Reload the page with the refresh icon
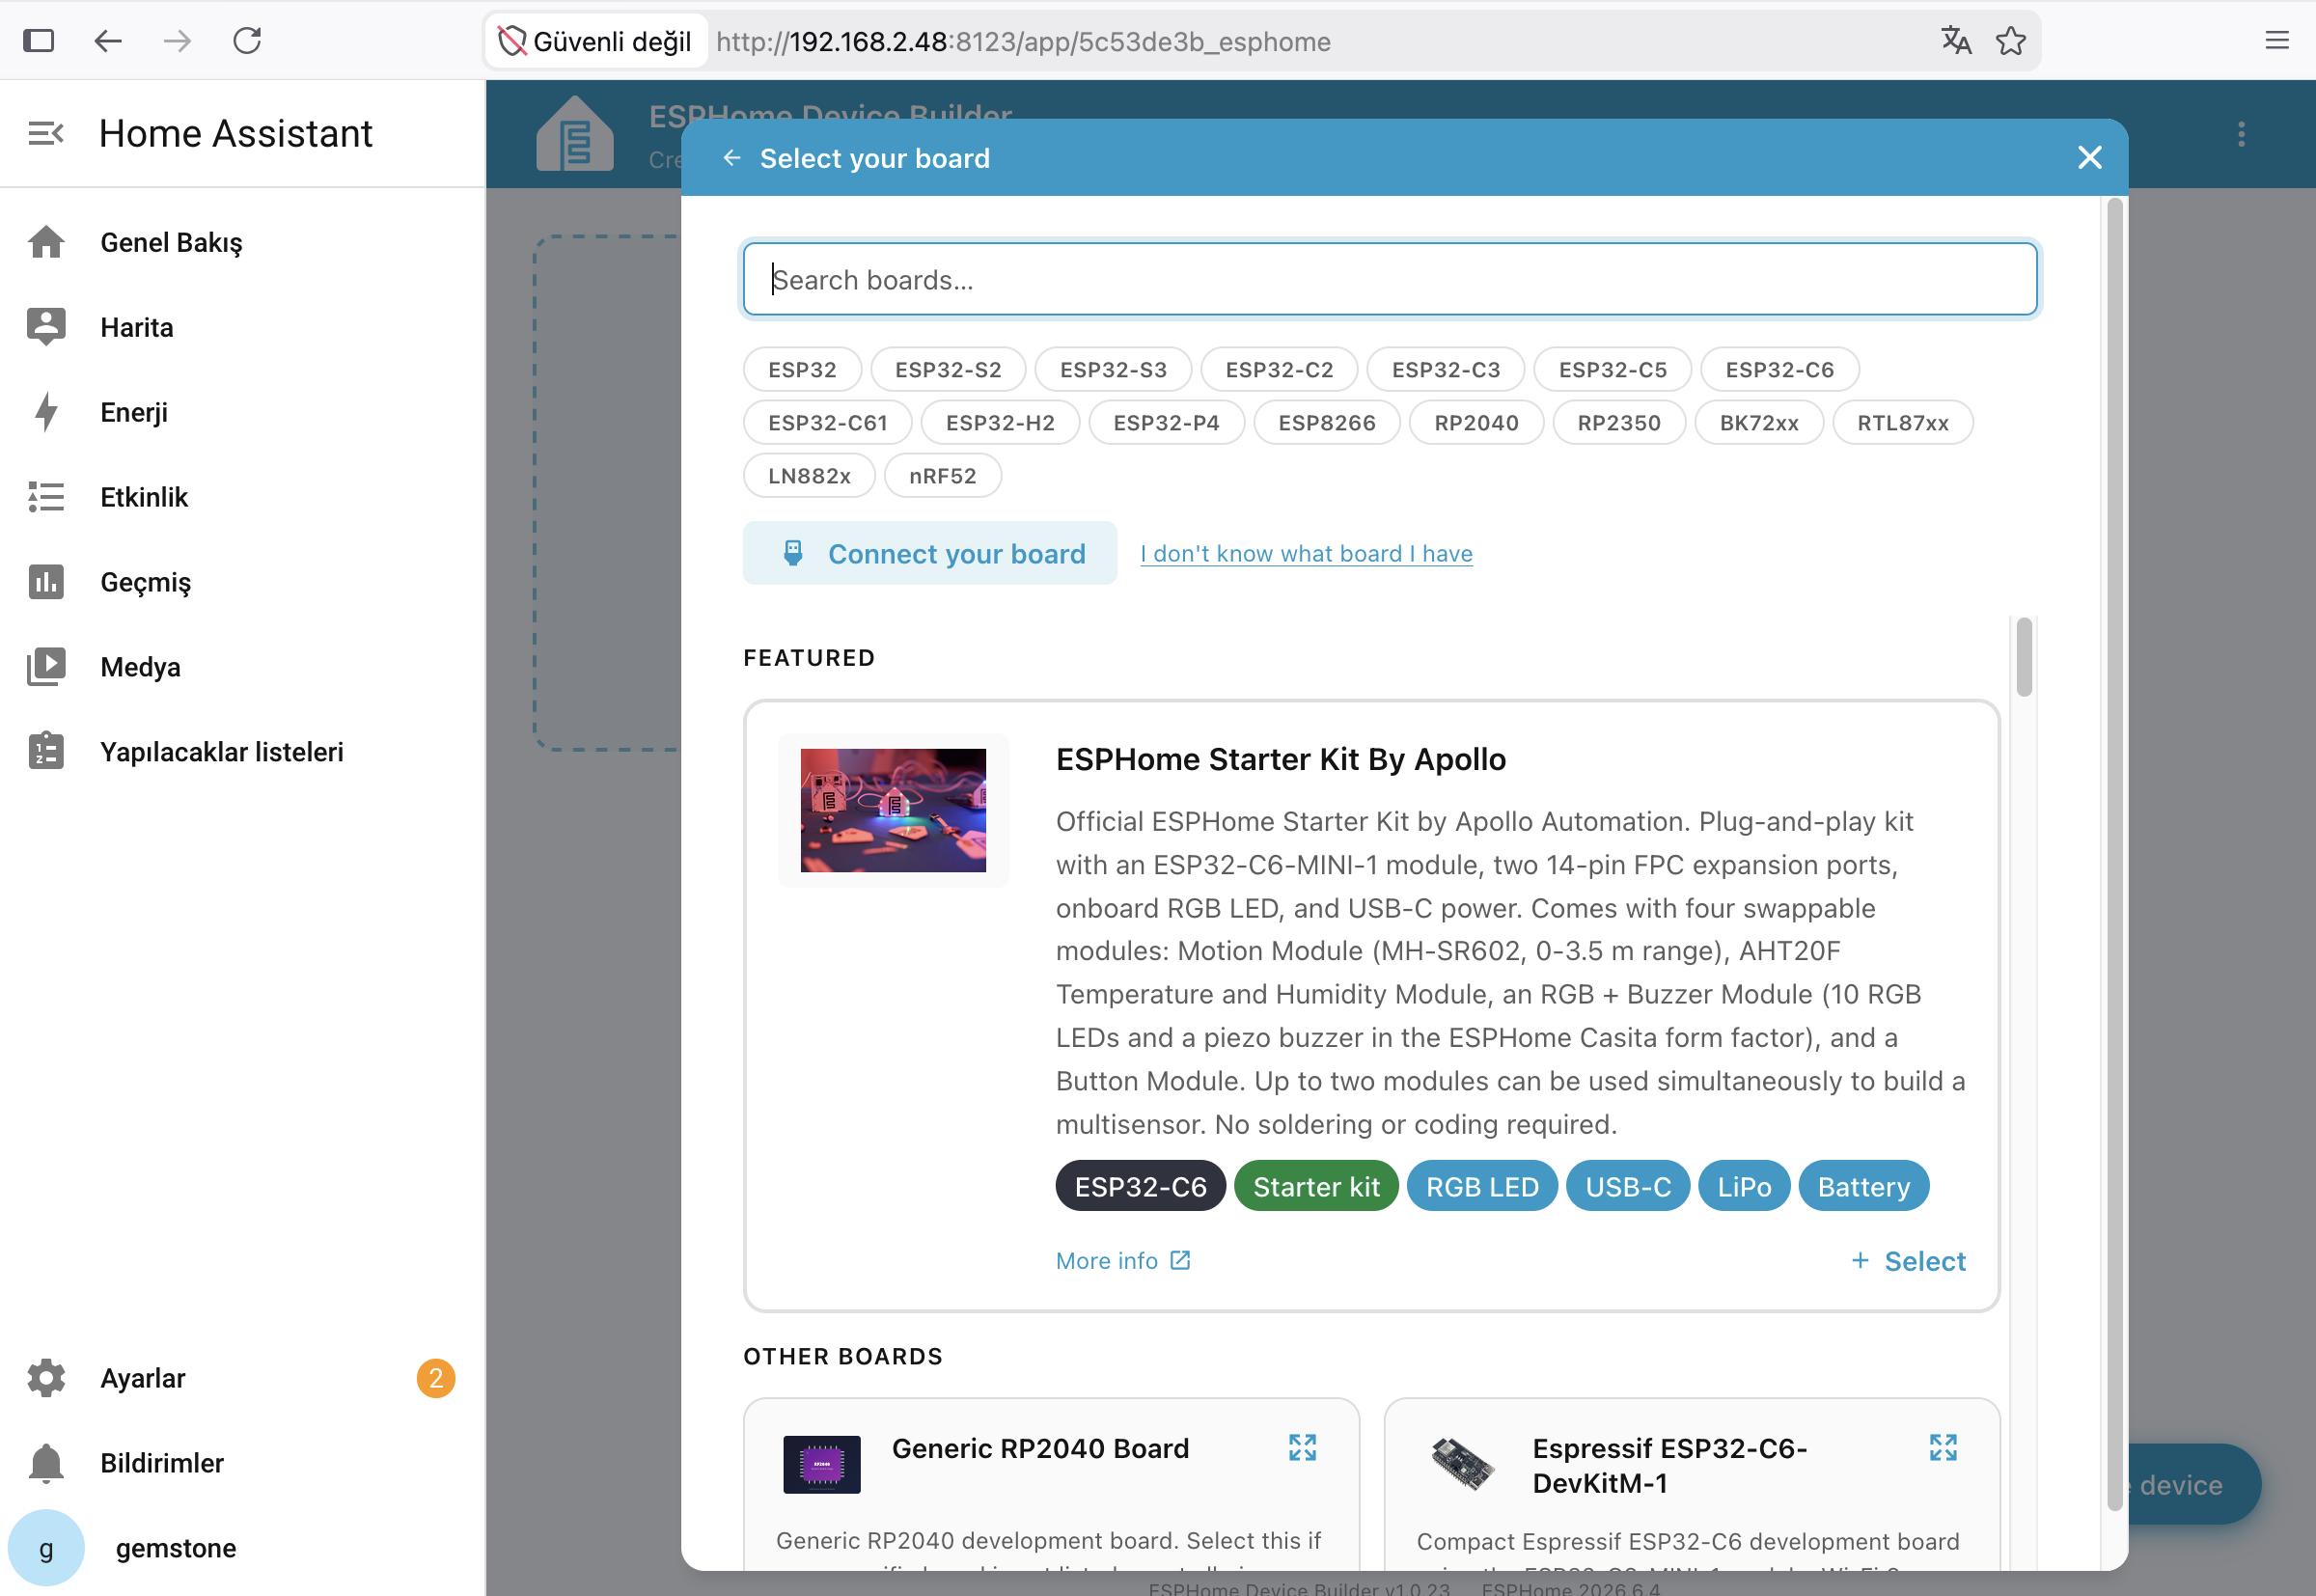This screenshot has height=1596, width=2316. tap(247, 41)
